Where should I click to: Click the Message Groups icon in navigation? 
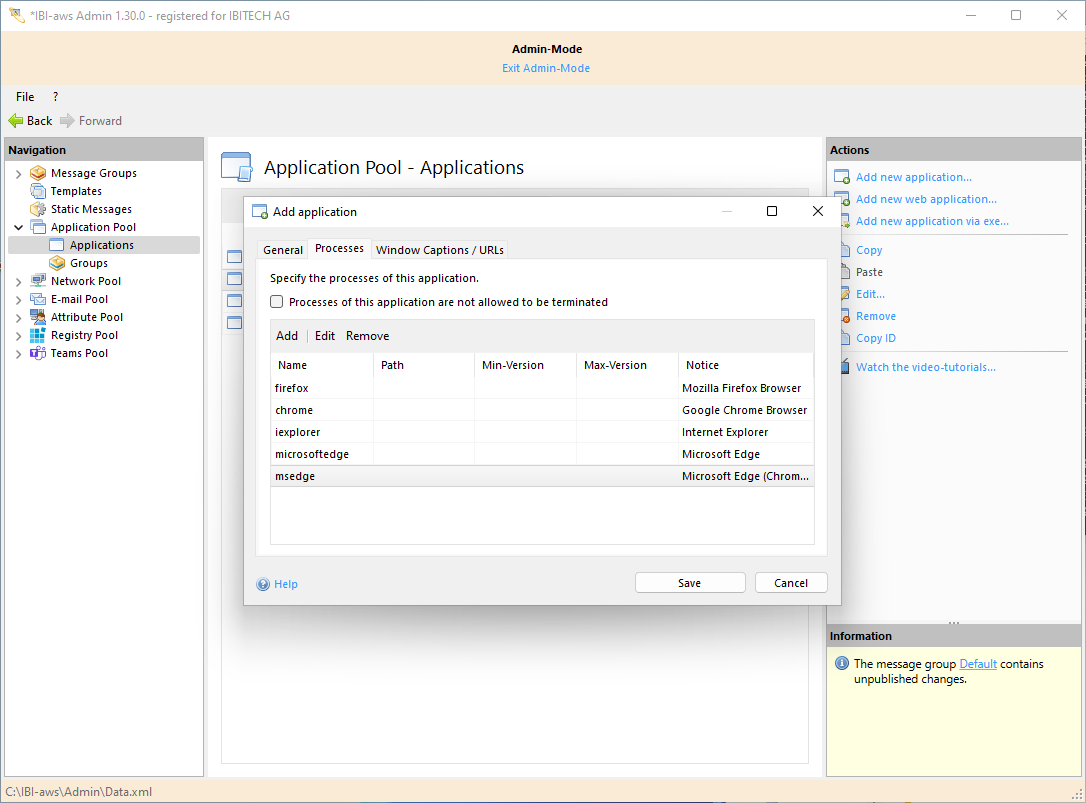38,173
